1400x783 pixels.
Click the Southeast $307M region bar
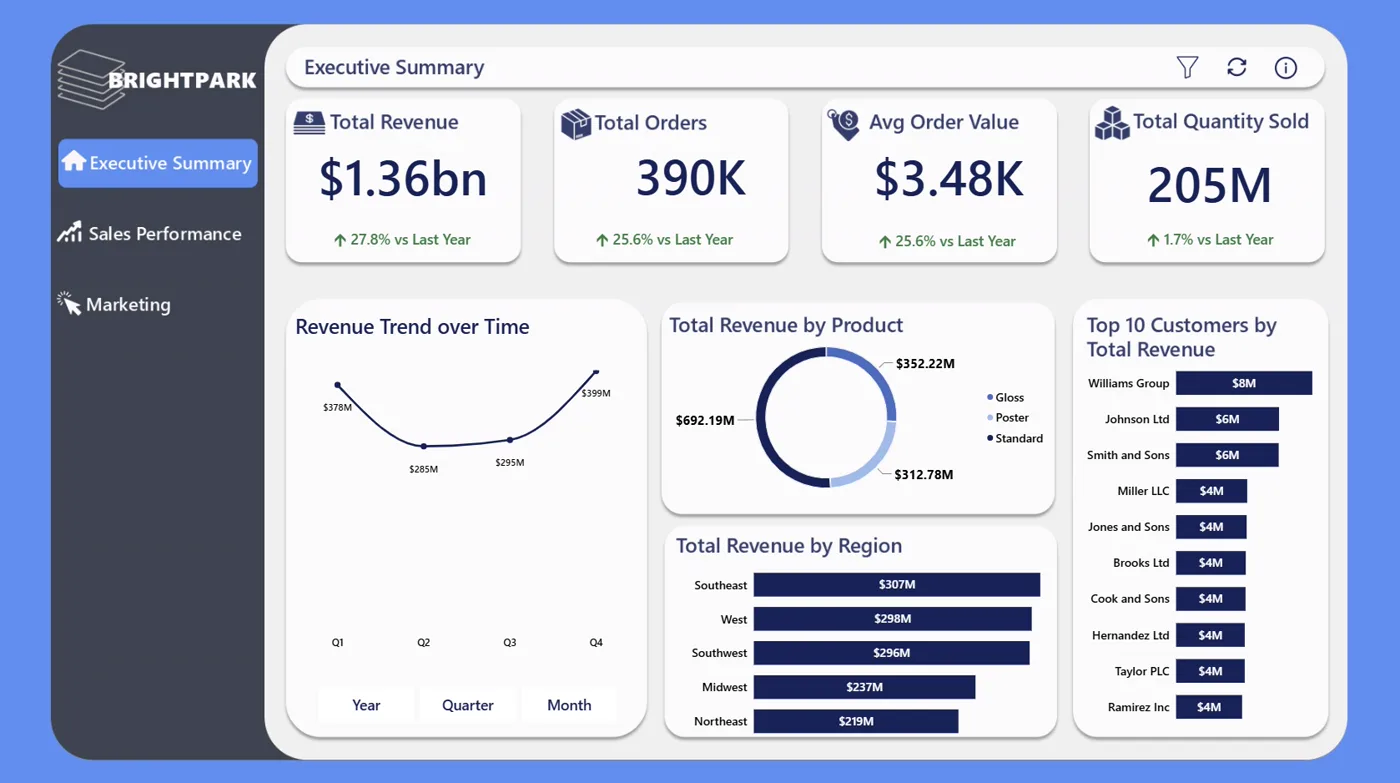(x=897, y=585)
